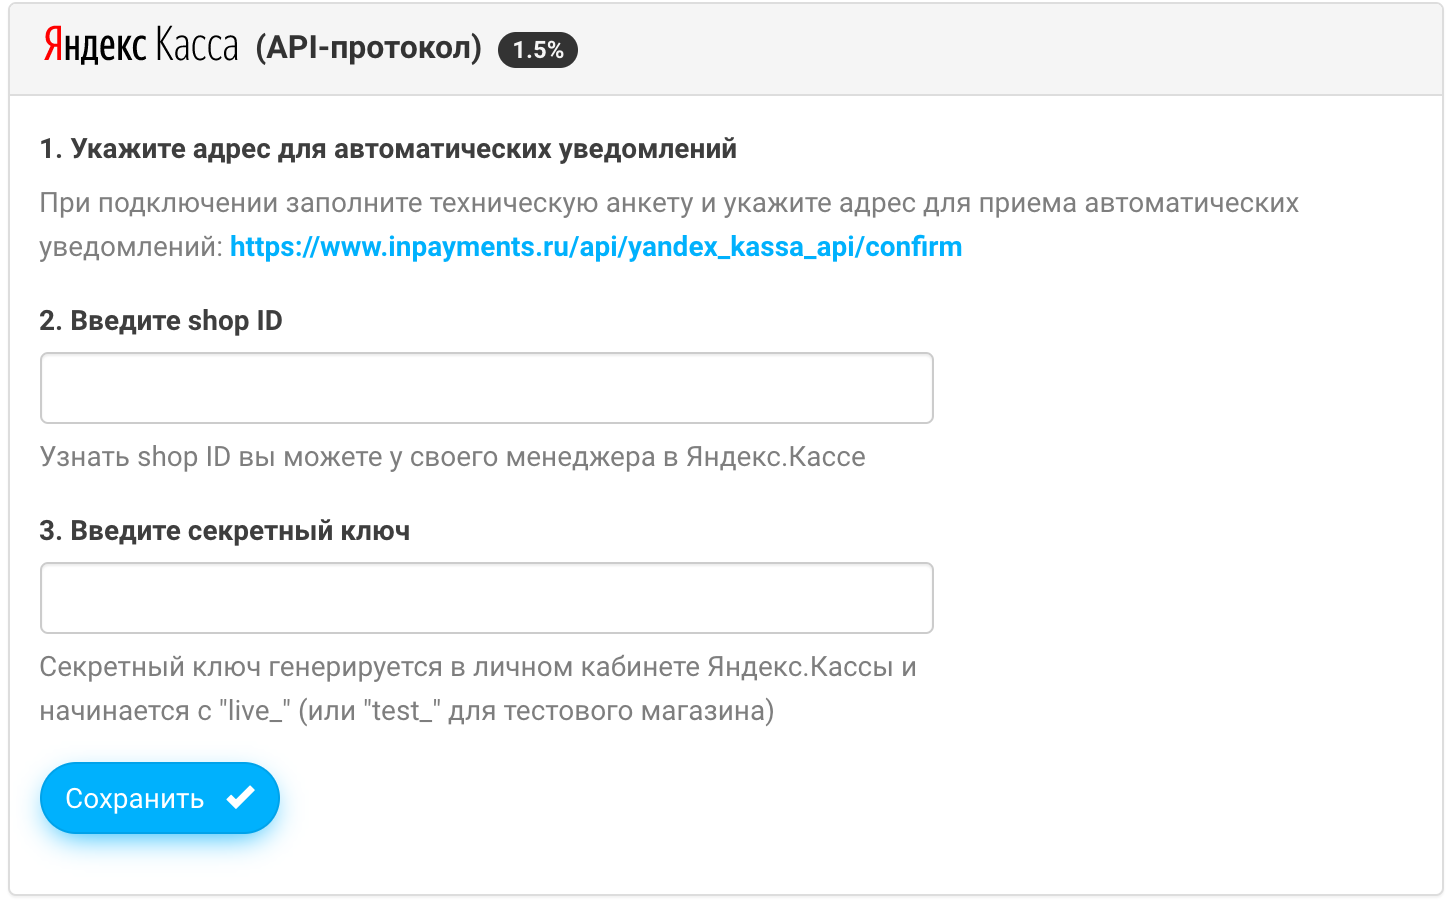Click the Сохранить save button

tap(160, 798)
